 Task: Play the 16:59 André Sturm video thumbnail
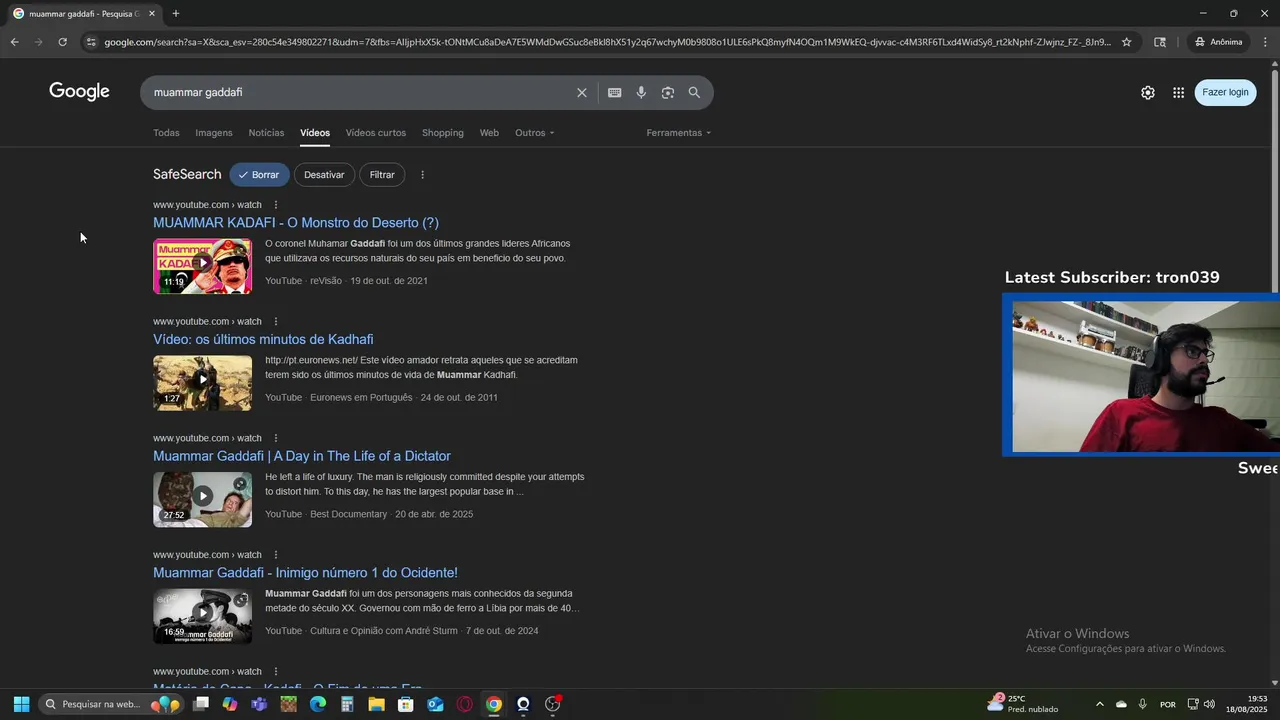point(202,616)
